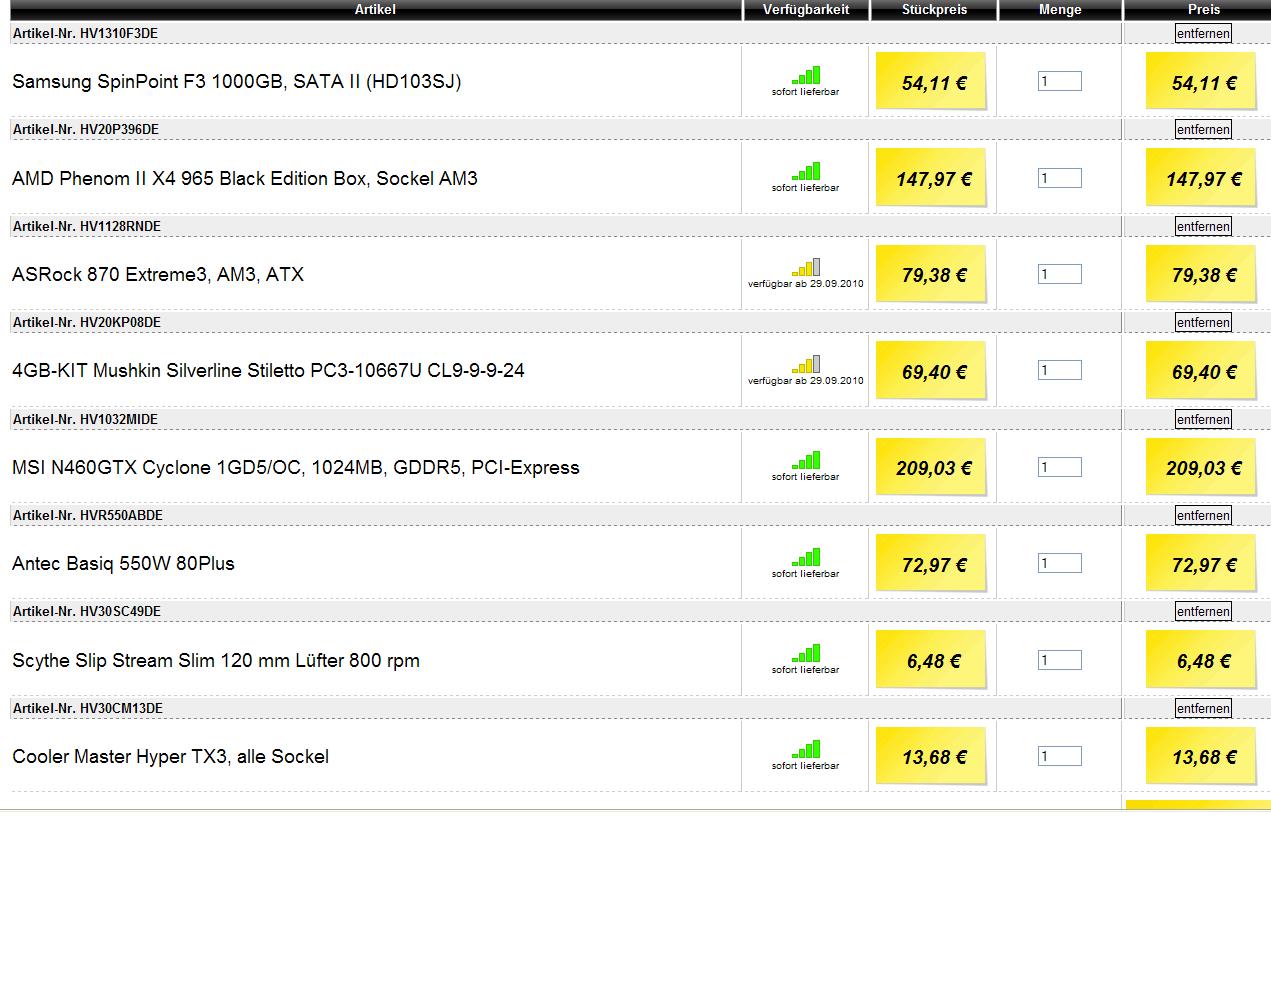Open the MSI N460GTX Cyclone product name

pyautogui.click(x=296, y=467)
